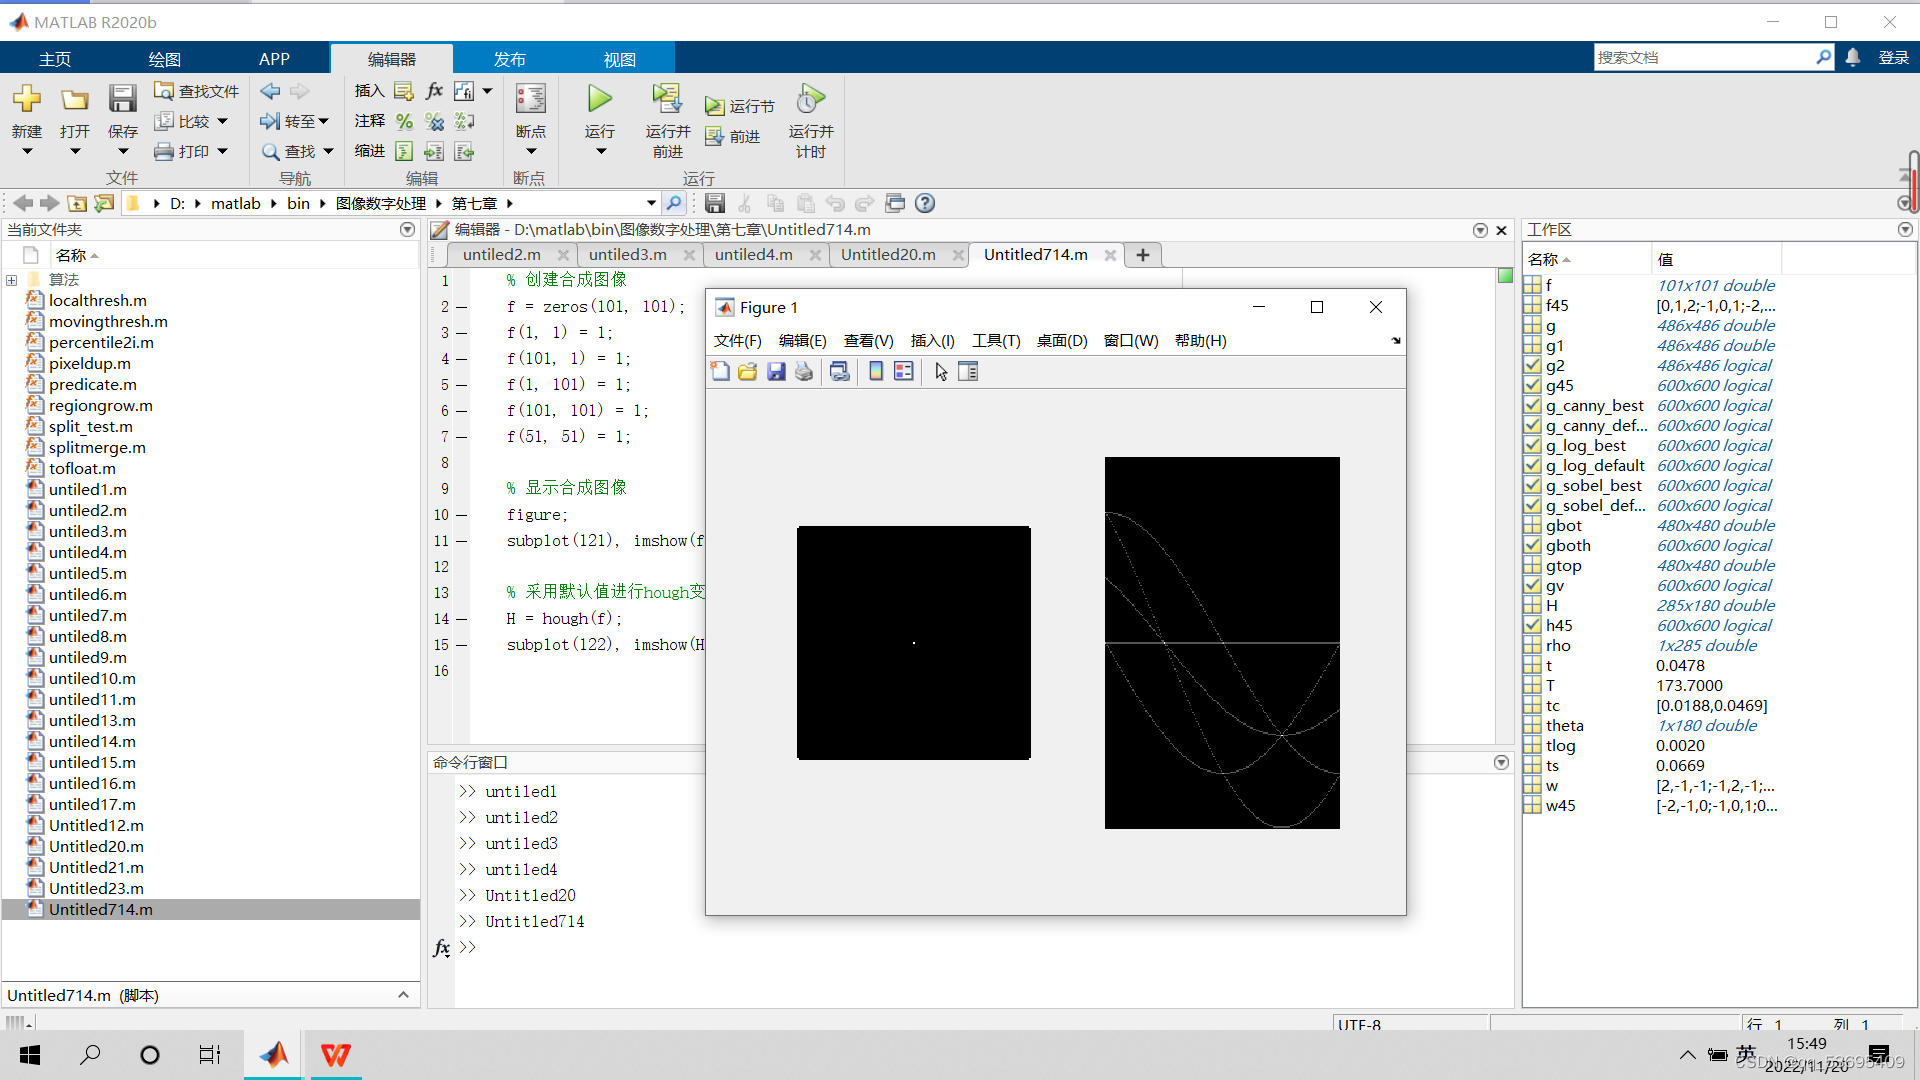Viewport: 1920px width, 1080px height.
Task: Add a new editor tab with plus button
Action: (x=1143, y=255)
